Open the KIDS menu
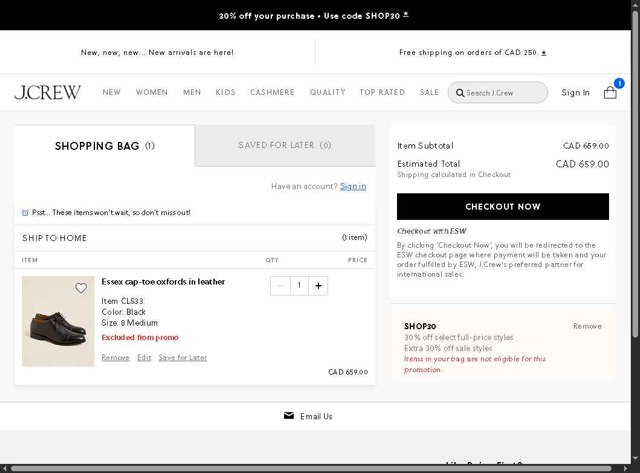The image size is (640, 473). (x=225, y=92)
